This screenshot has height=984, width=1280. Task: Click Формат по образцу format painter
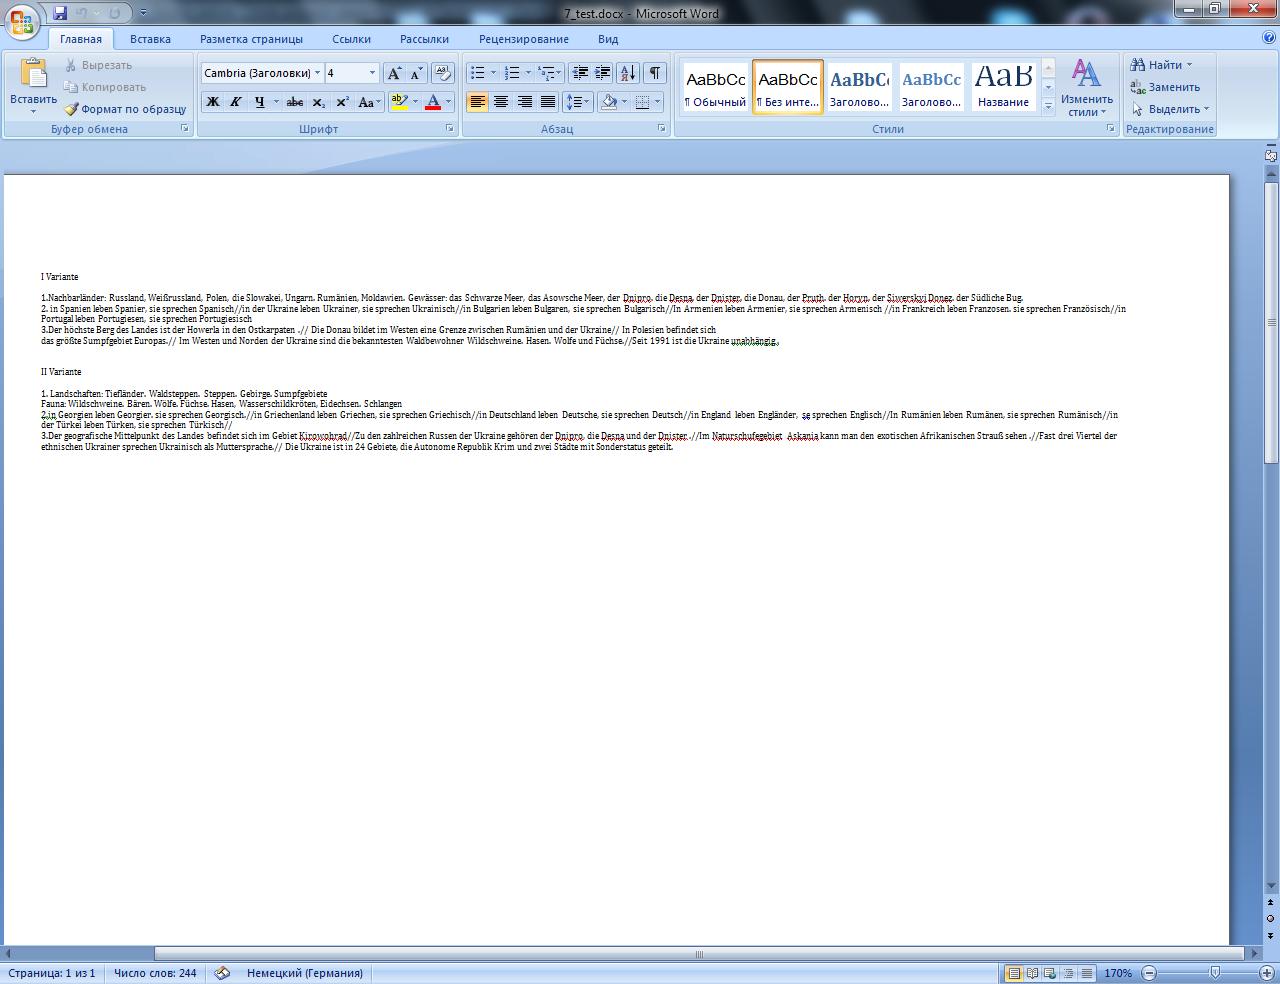click(126, 109)
